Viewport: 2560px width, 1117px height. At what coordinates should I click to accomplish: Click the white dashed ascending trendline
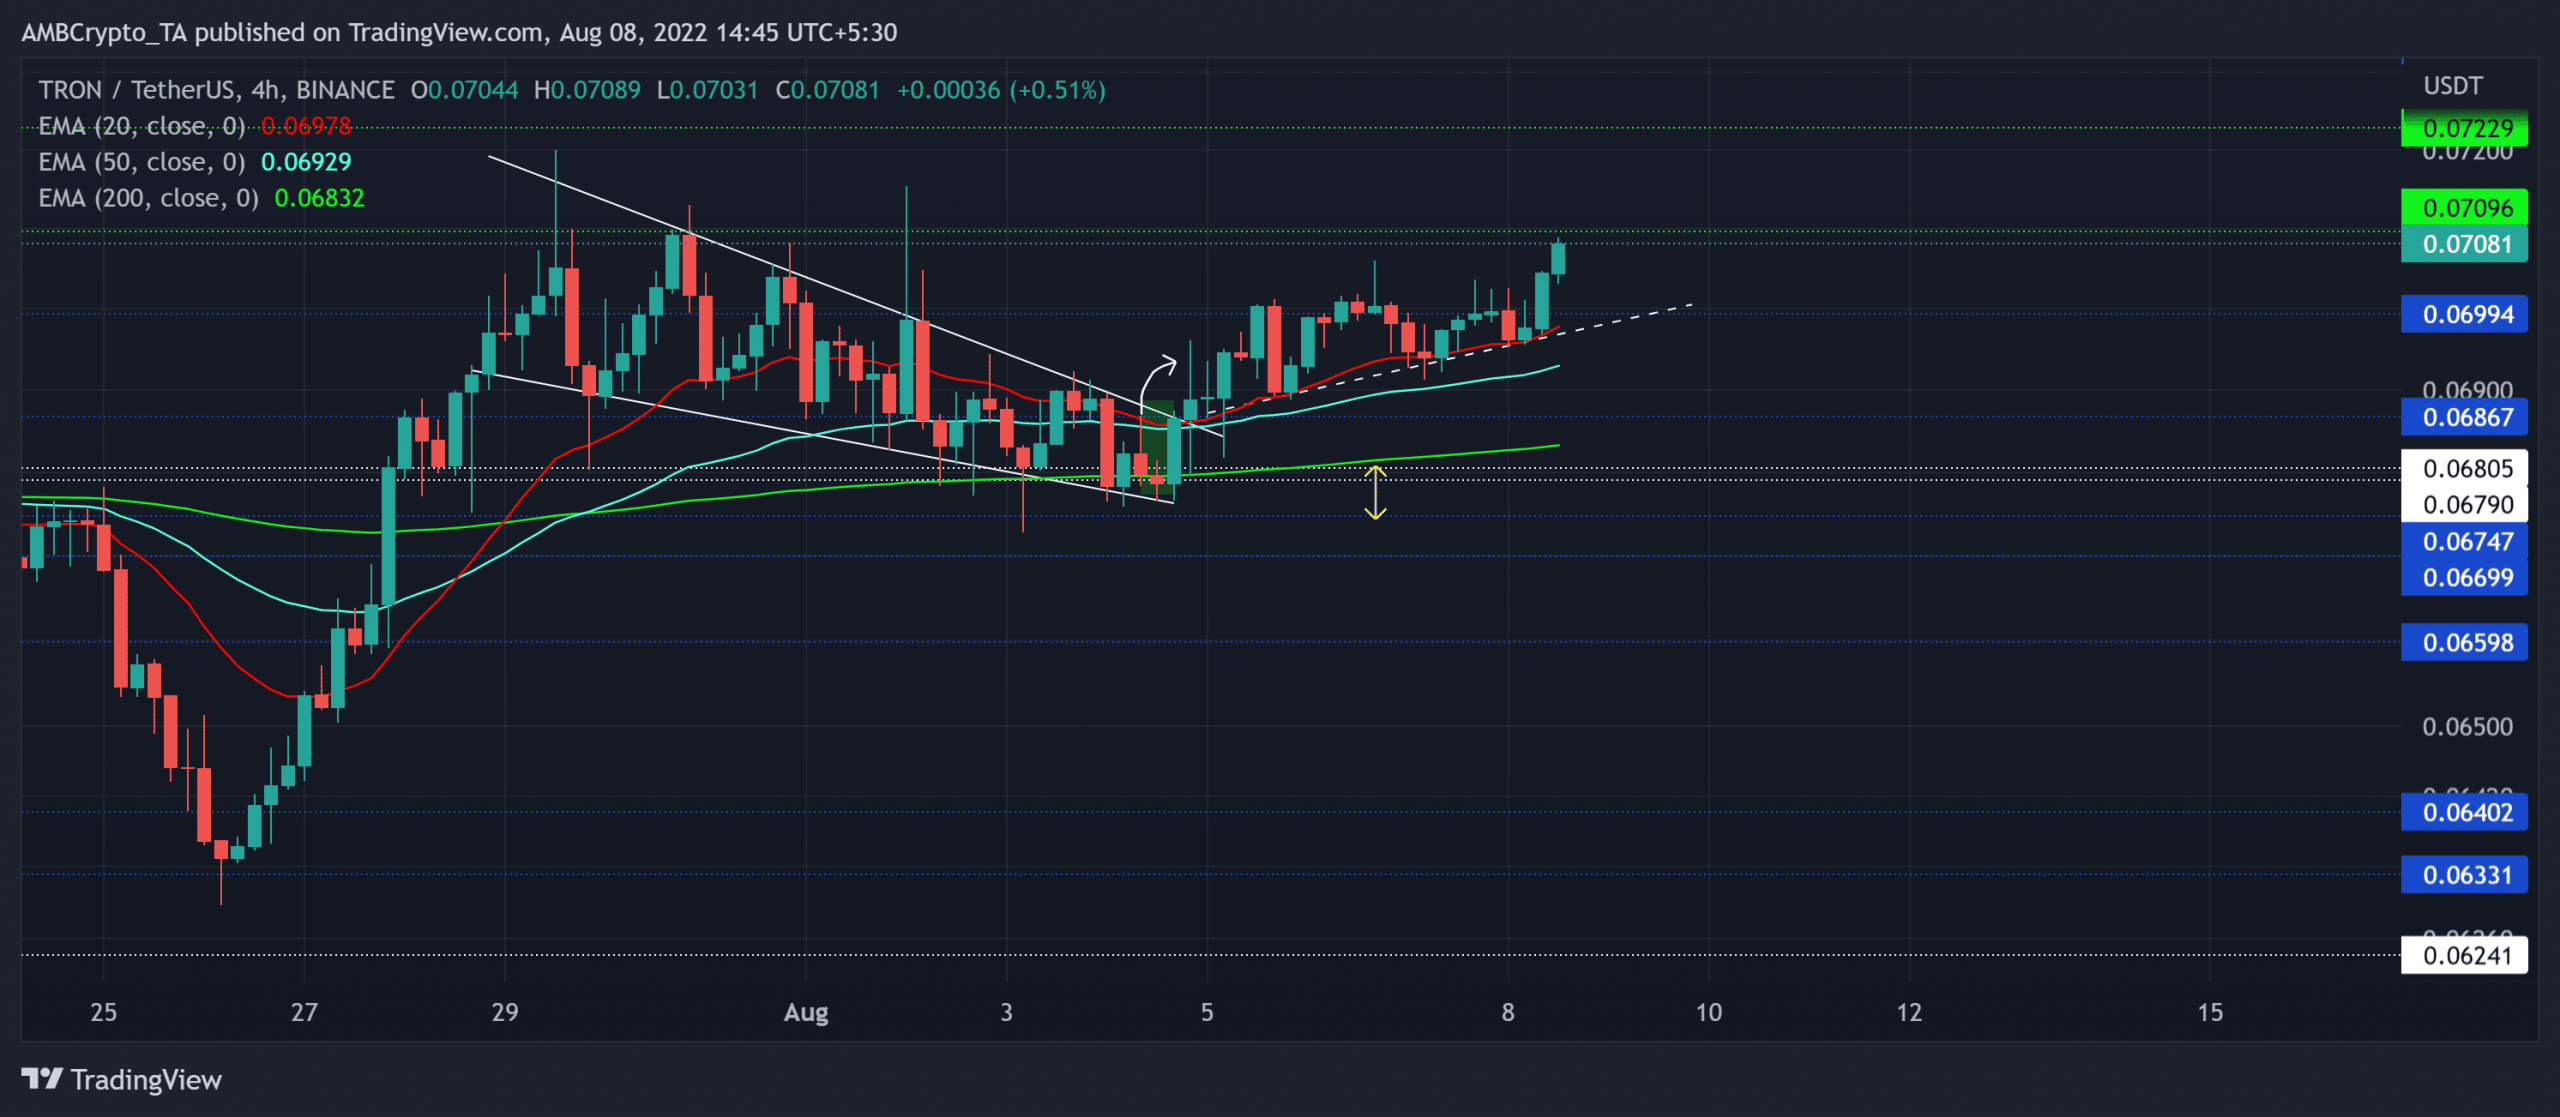coord(1450,359)
